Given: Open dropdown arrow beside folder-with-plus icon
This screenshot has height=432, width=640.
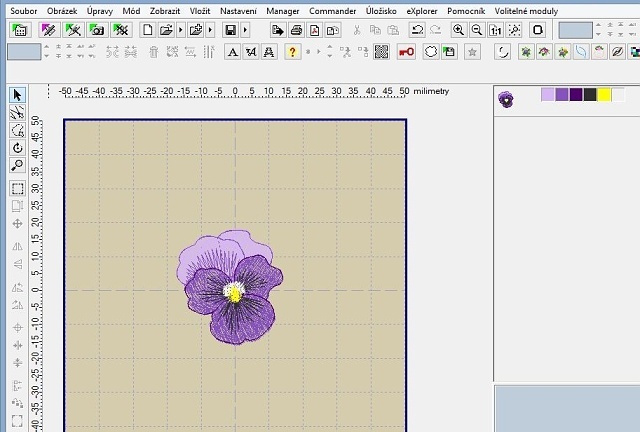Looking at the screenshot, I should (212, 30).
